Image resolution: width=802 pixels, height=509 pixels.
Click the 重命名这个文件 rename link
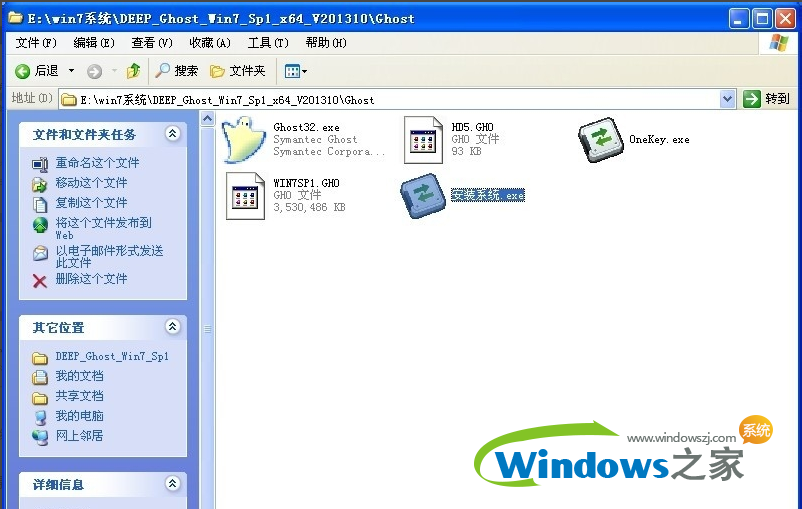coord(97,163)
